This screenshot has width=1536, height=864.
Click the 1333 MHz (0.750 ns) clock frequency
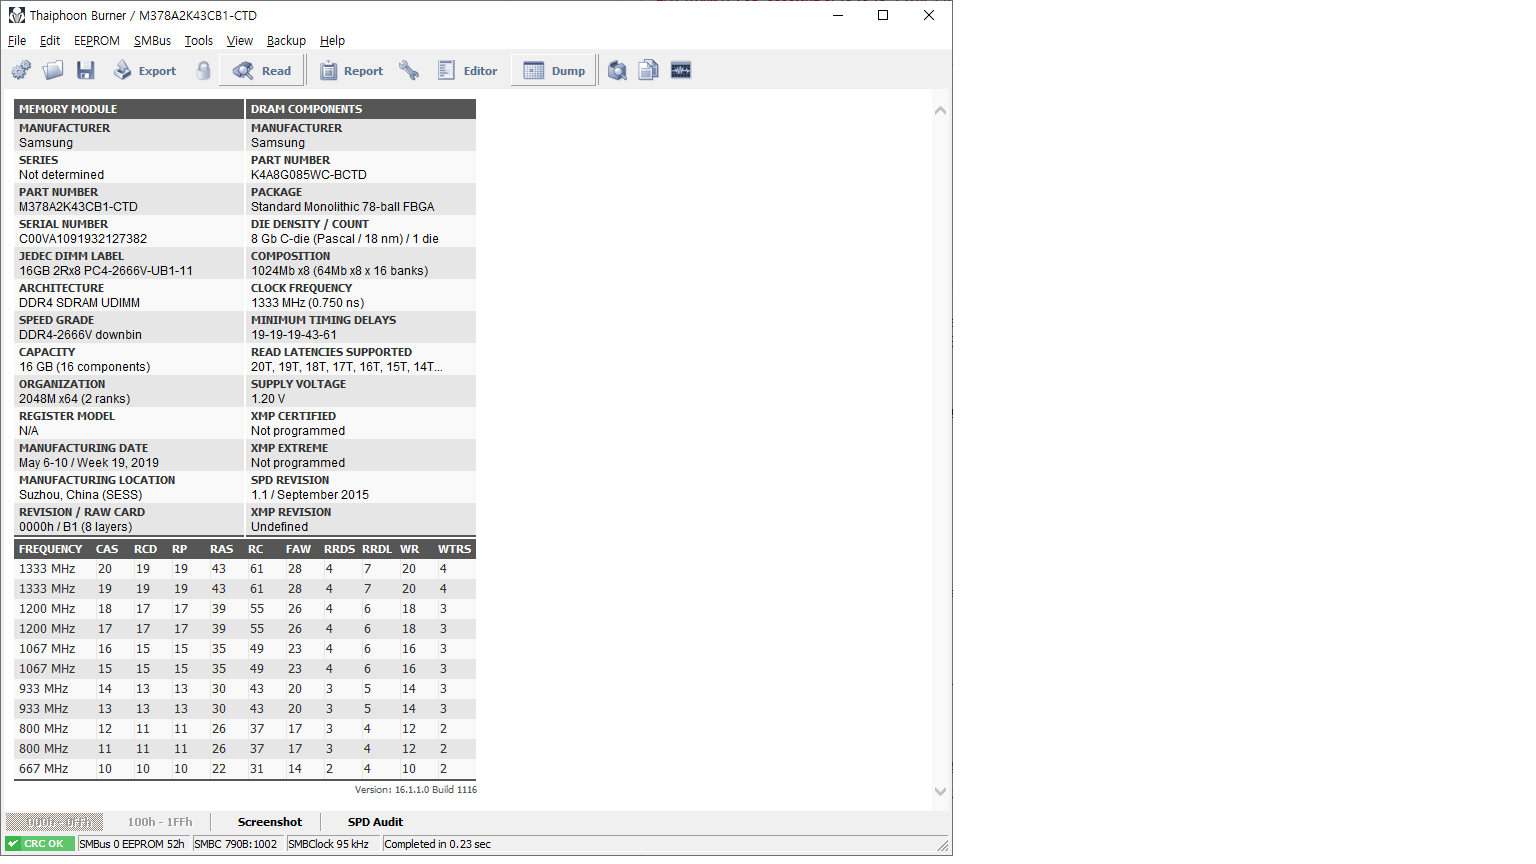coord(308,303)
